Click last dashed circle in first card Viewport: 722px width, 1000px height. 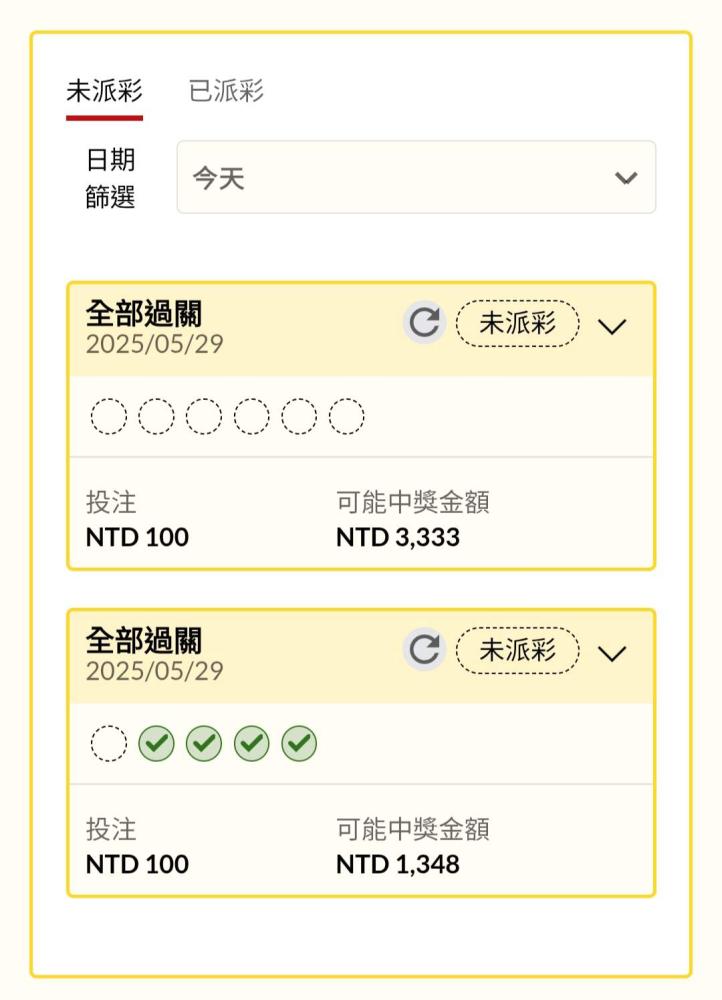347,416
